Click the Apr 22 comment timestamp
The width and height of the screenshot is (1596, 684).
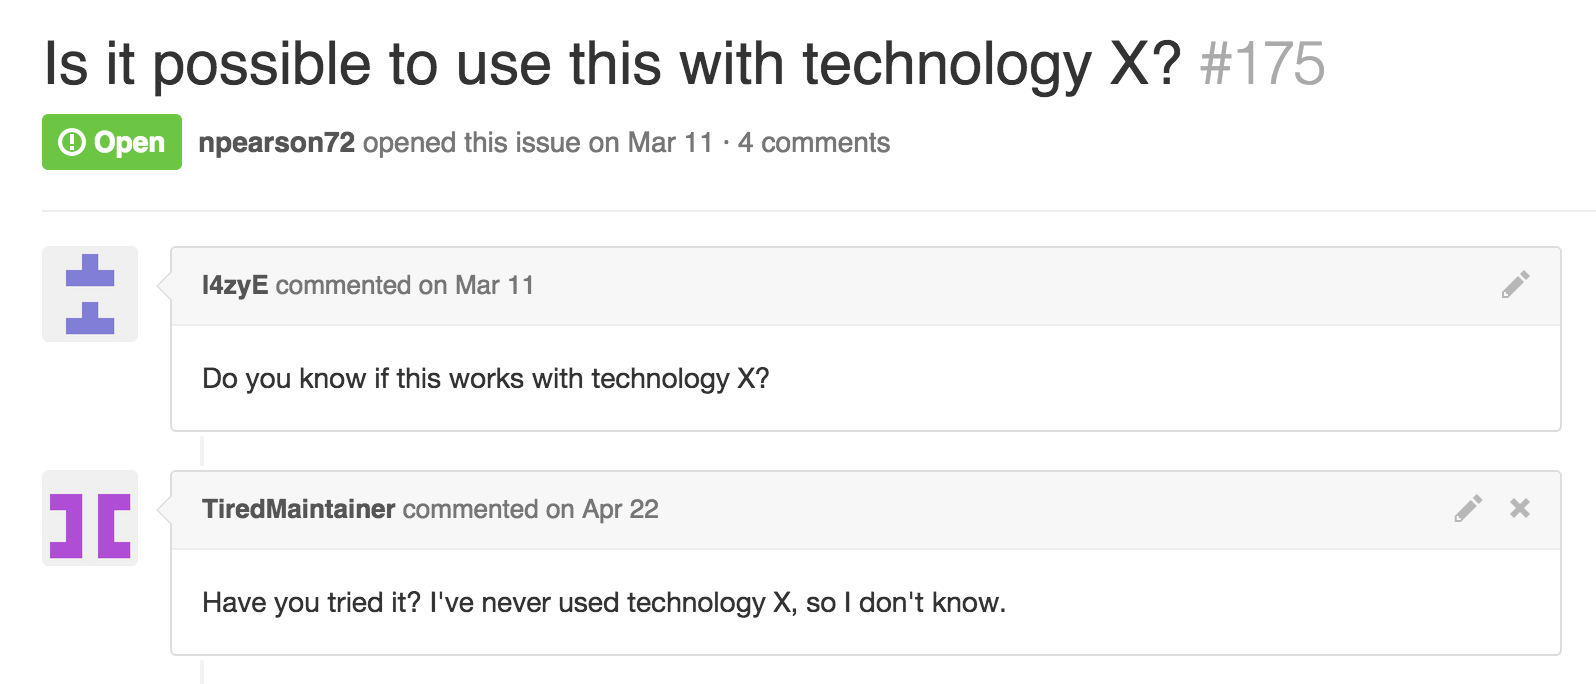(620, 509)
